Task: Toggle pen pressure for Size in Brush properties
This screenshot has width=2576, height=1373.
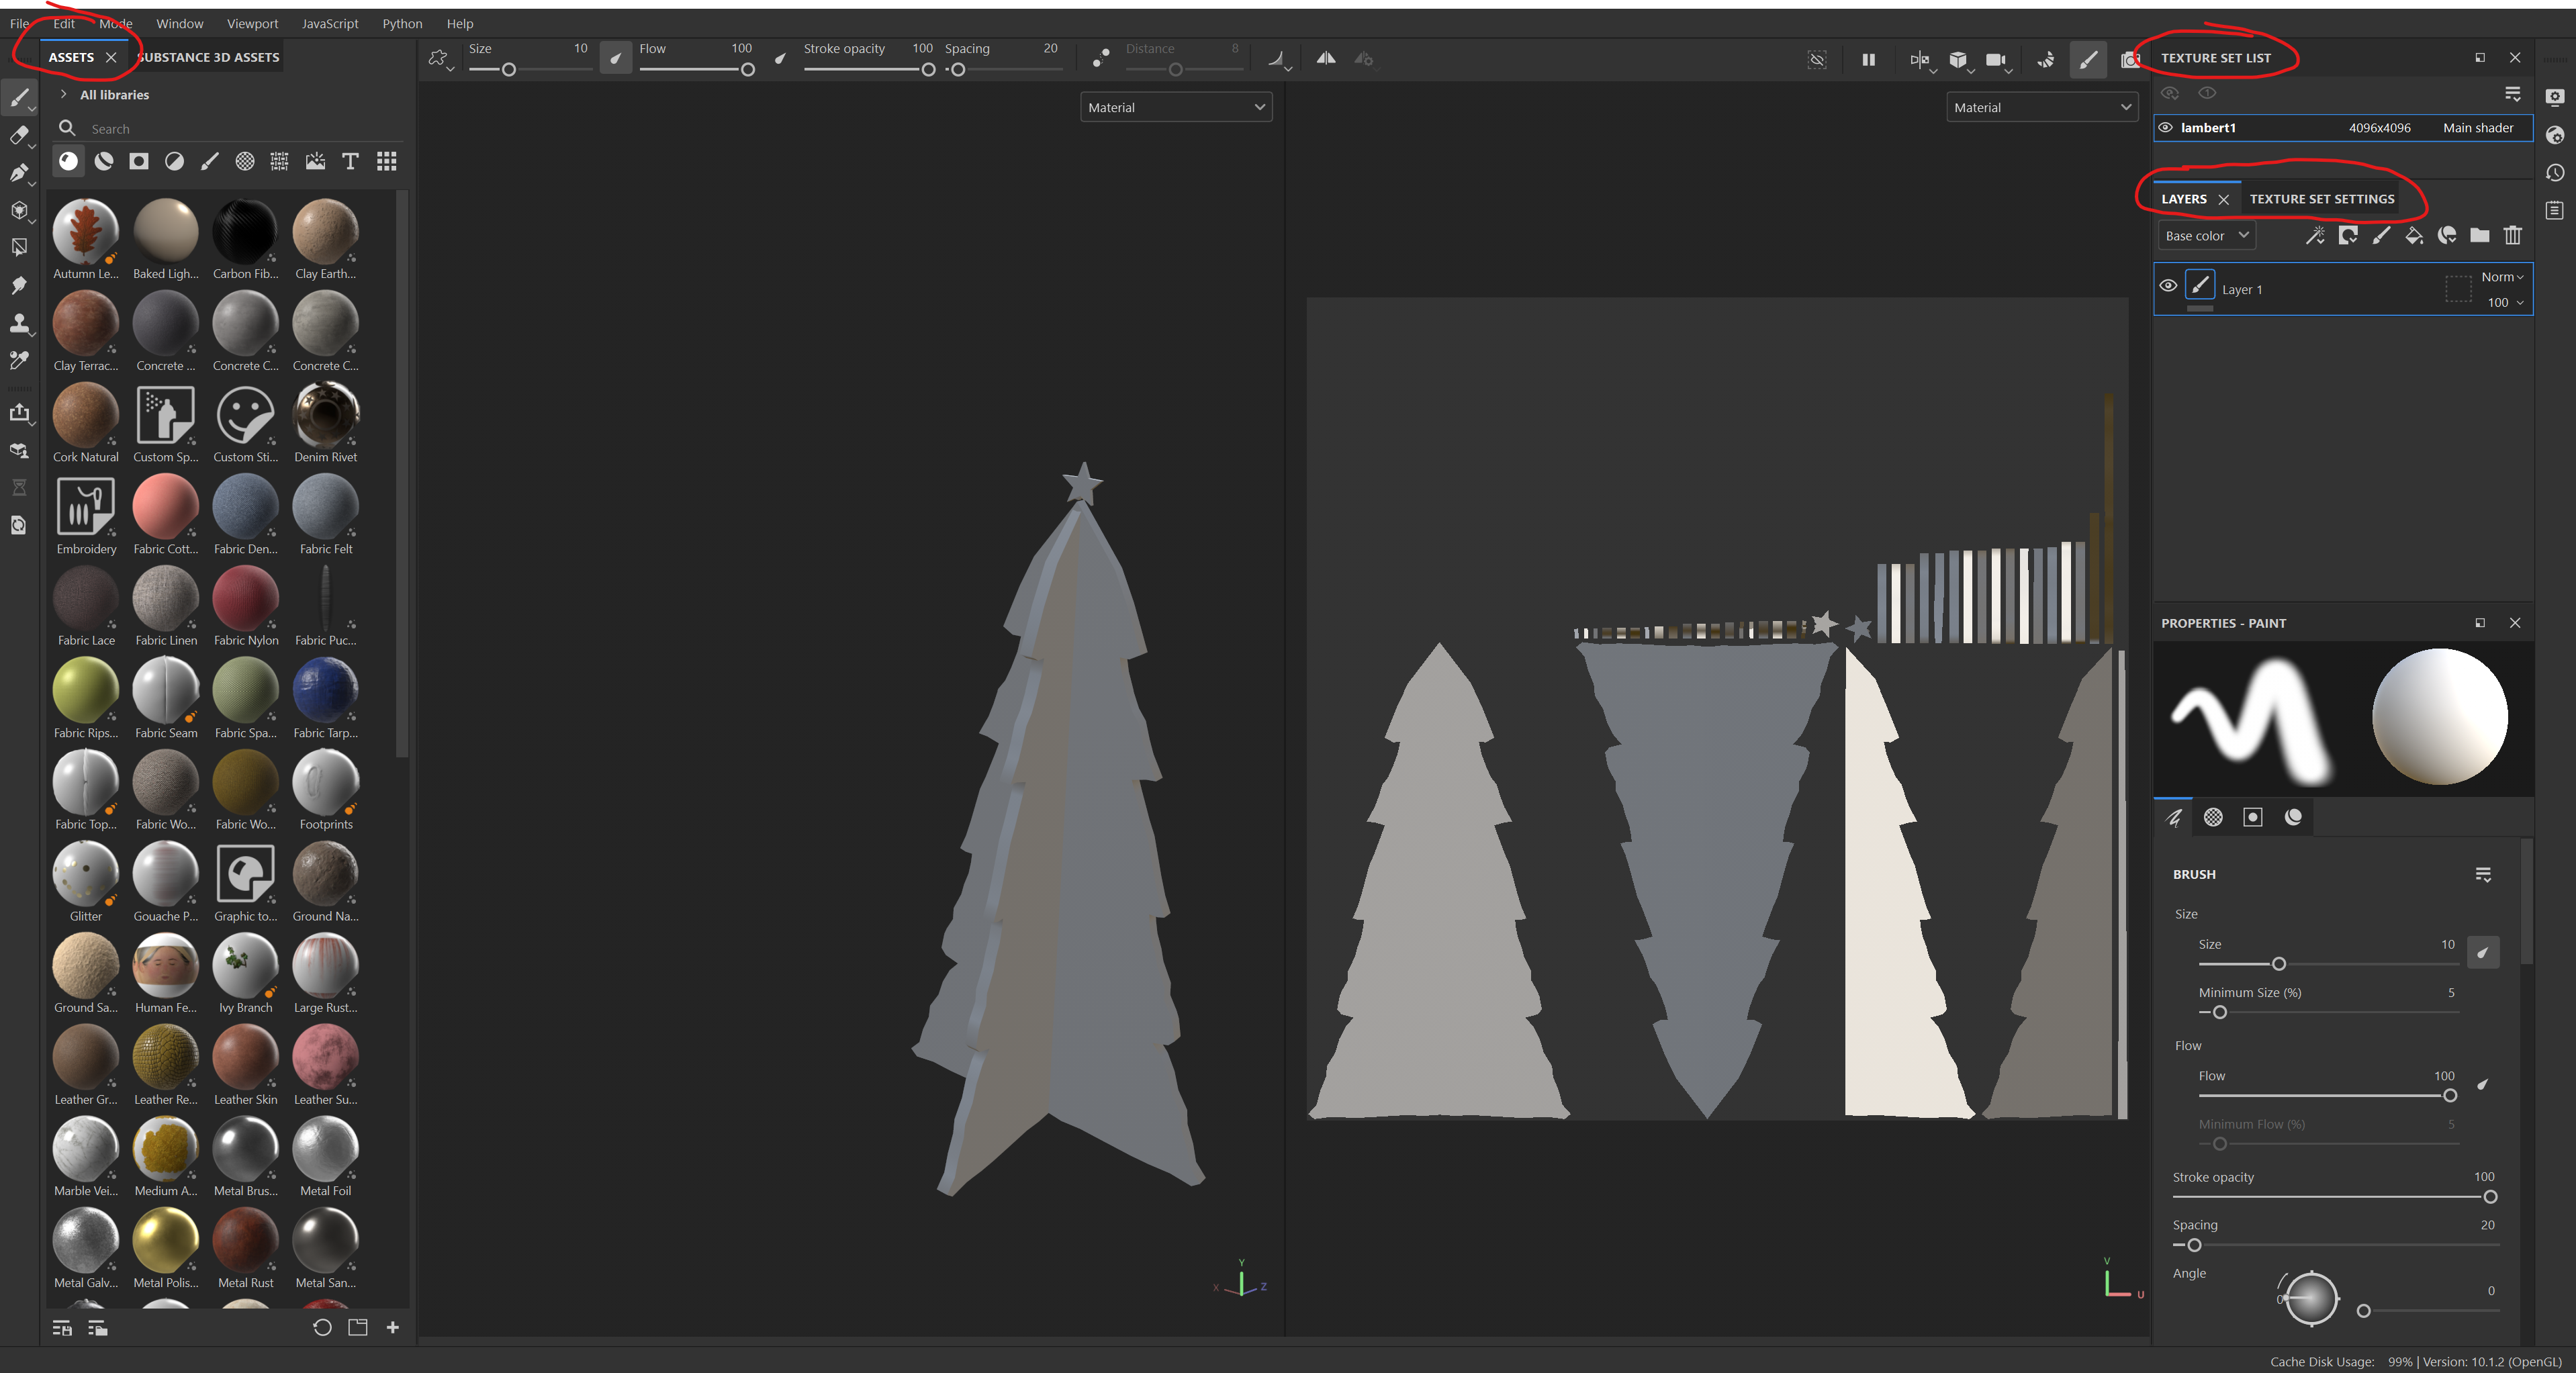Action: (2482, 952)
